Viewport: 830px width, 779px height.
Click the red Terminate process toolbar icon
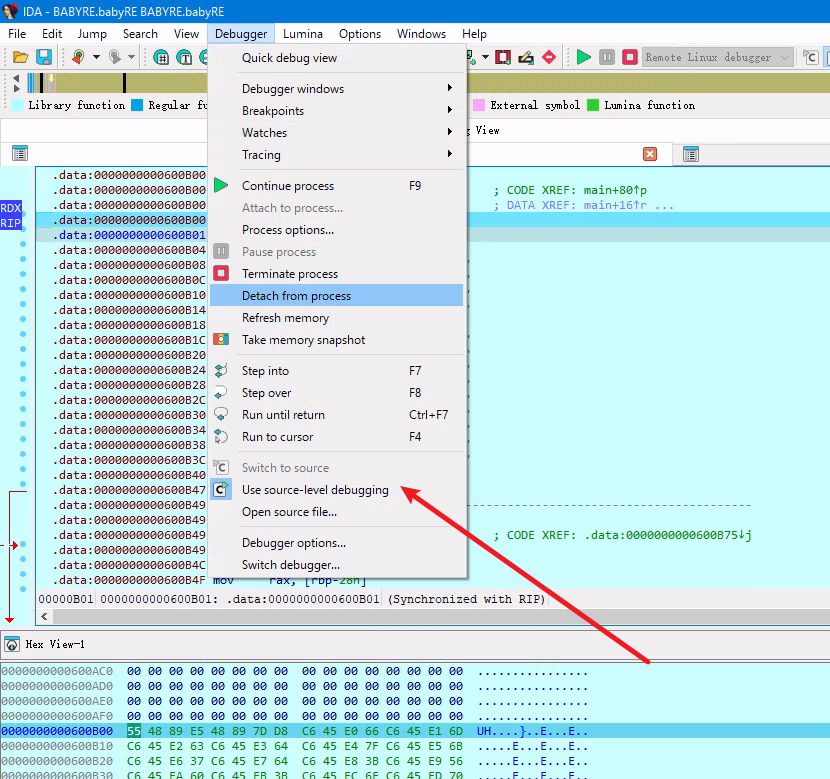tap(629, 57)
